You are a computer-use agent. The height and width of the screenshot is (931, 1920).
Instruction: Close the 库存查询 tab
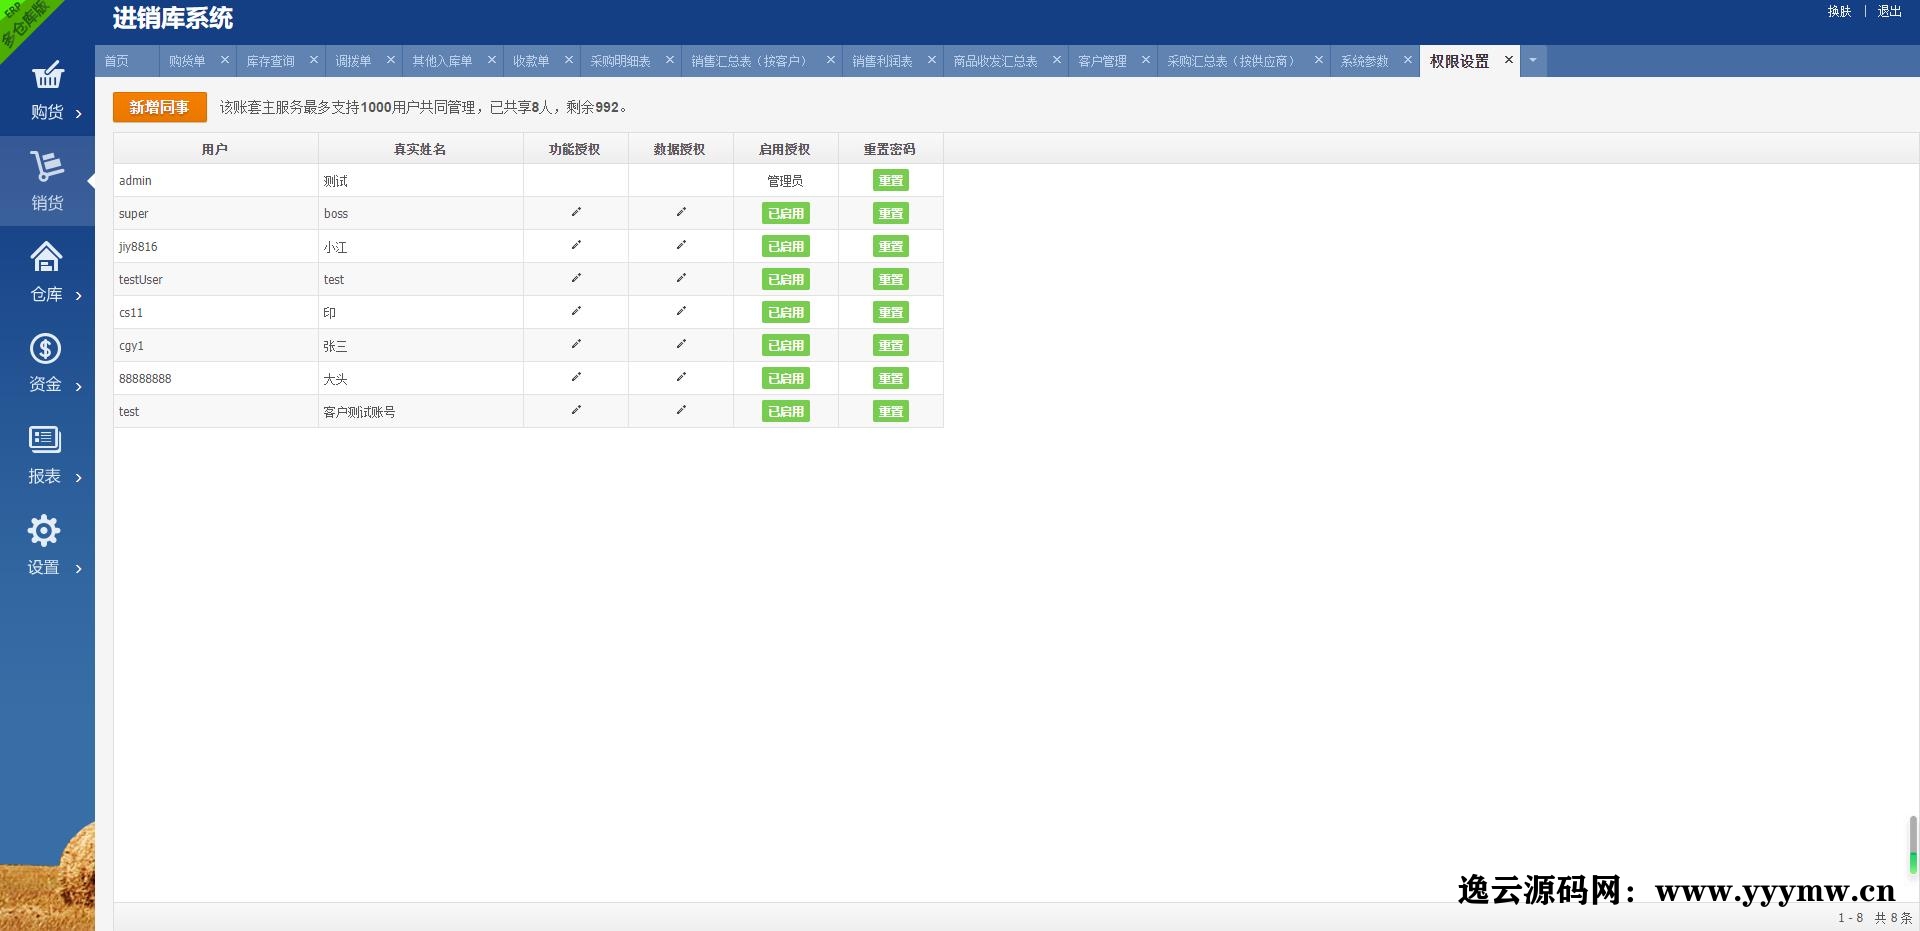[x=314, y=60]
